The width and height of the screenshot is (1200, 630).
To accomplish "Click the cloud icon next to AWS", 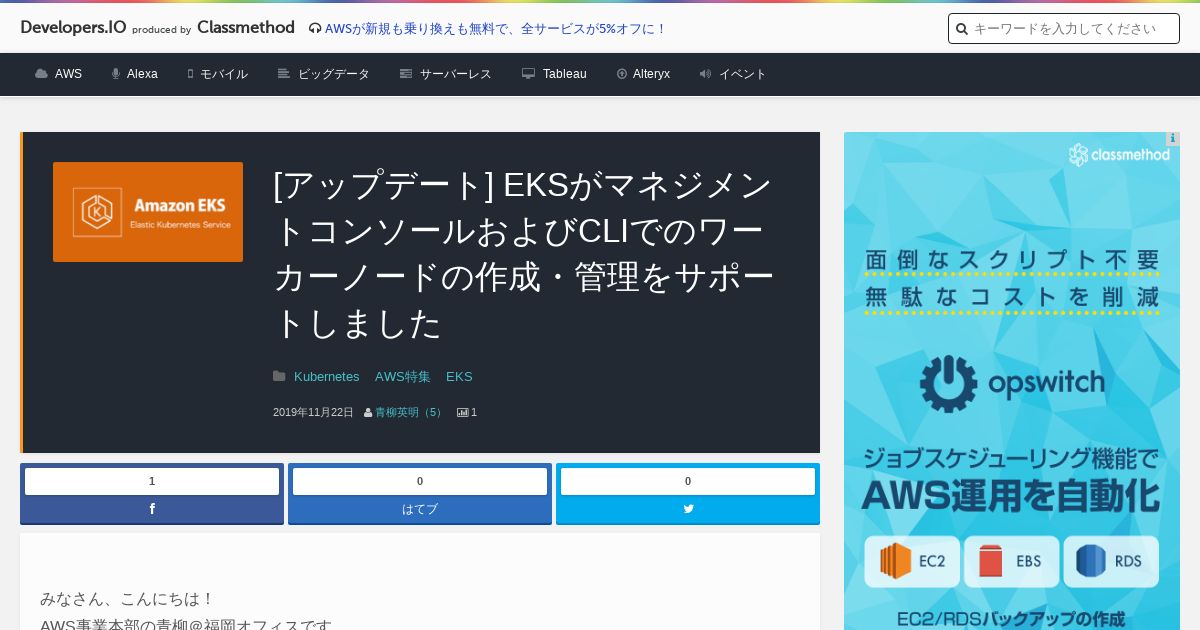I will point(41,74).
